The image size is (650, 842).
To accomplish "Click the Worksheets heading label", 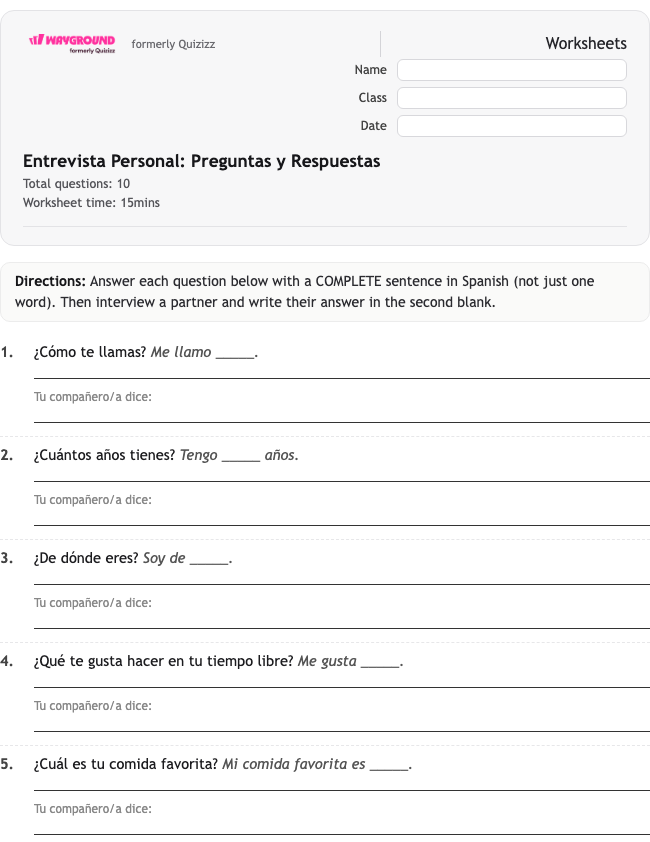I will [586, 43].
